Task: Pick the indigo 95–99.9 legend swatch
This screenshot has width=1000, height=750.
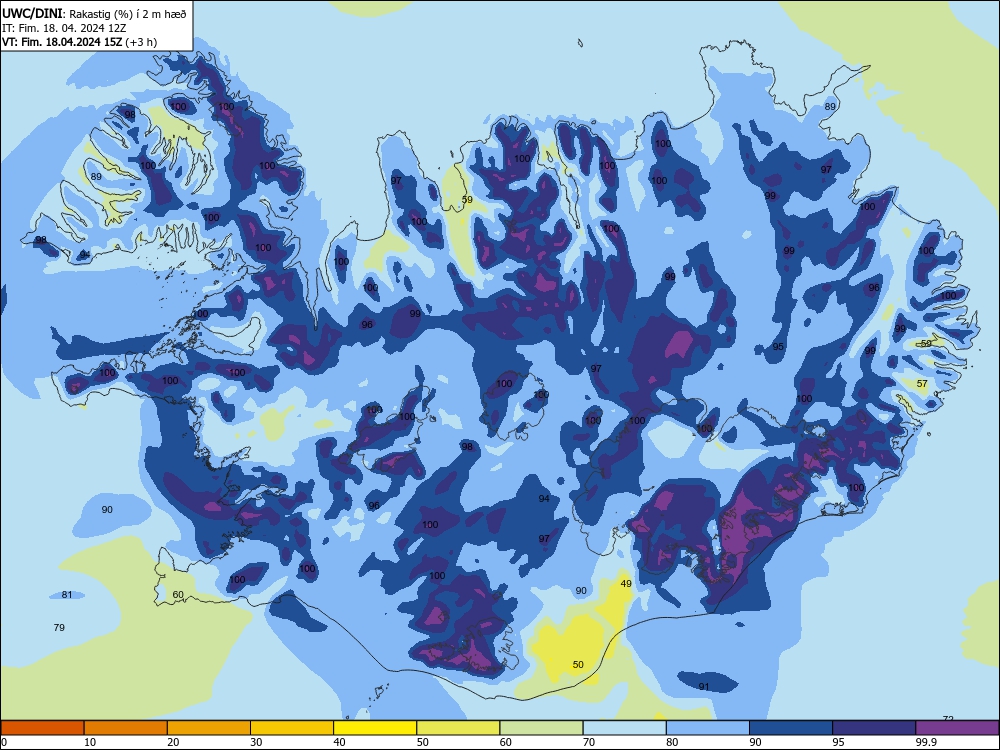Action: 874,728
